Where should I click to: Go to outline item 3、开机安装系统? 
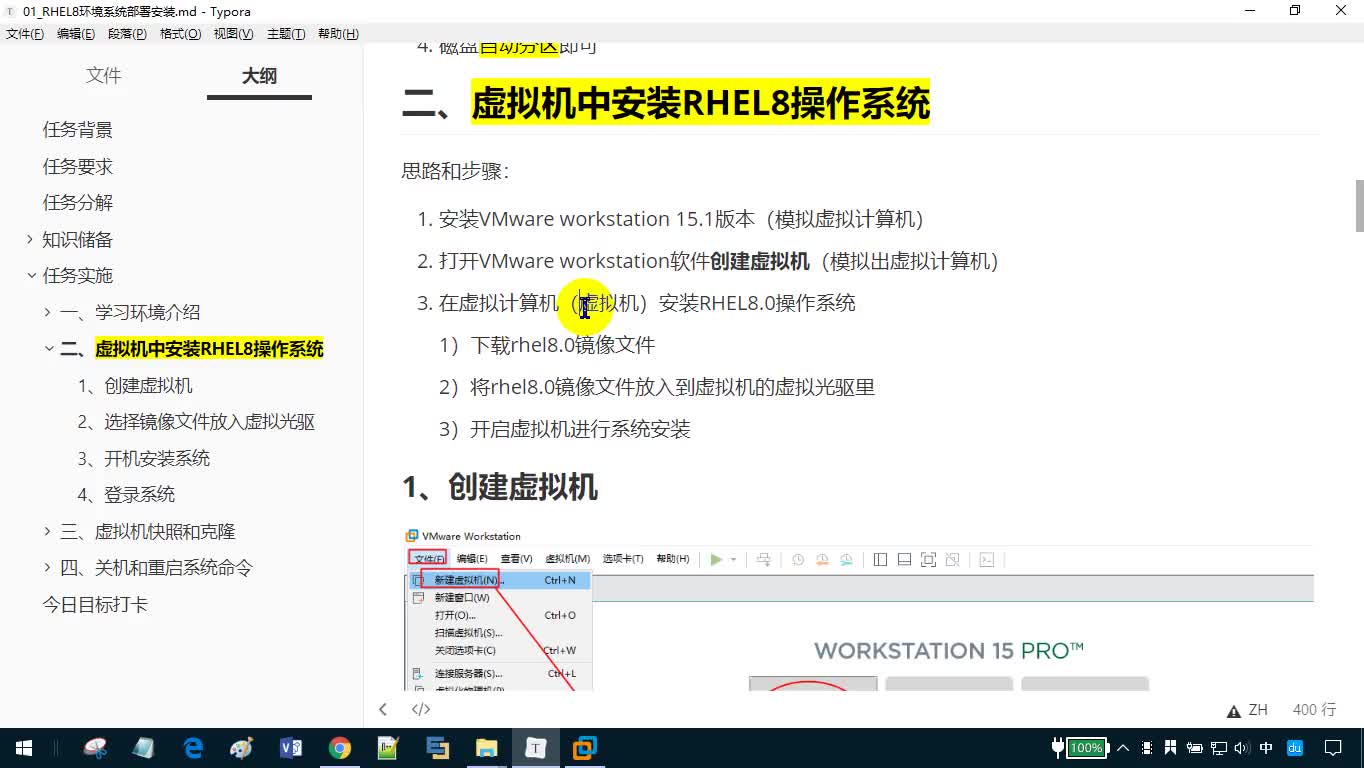coord(144,459)
